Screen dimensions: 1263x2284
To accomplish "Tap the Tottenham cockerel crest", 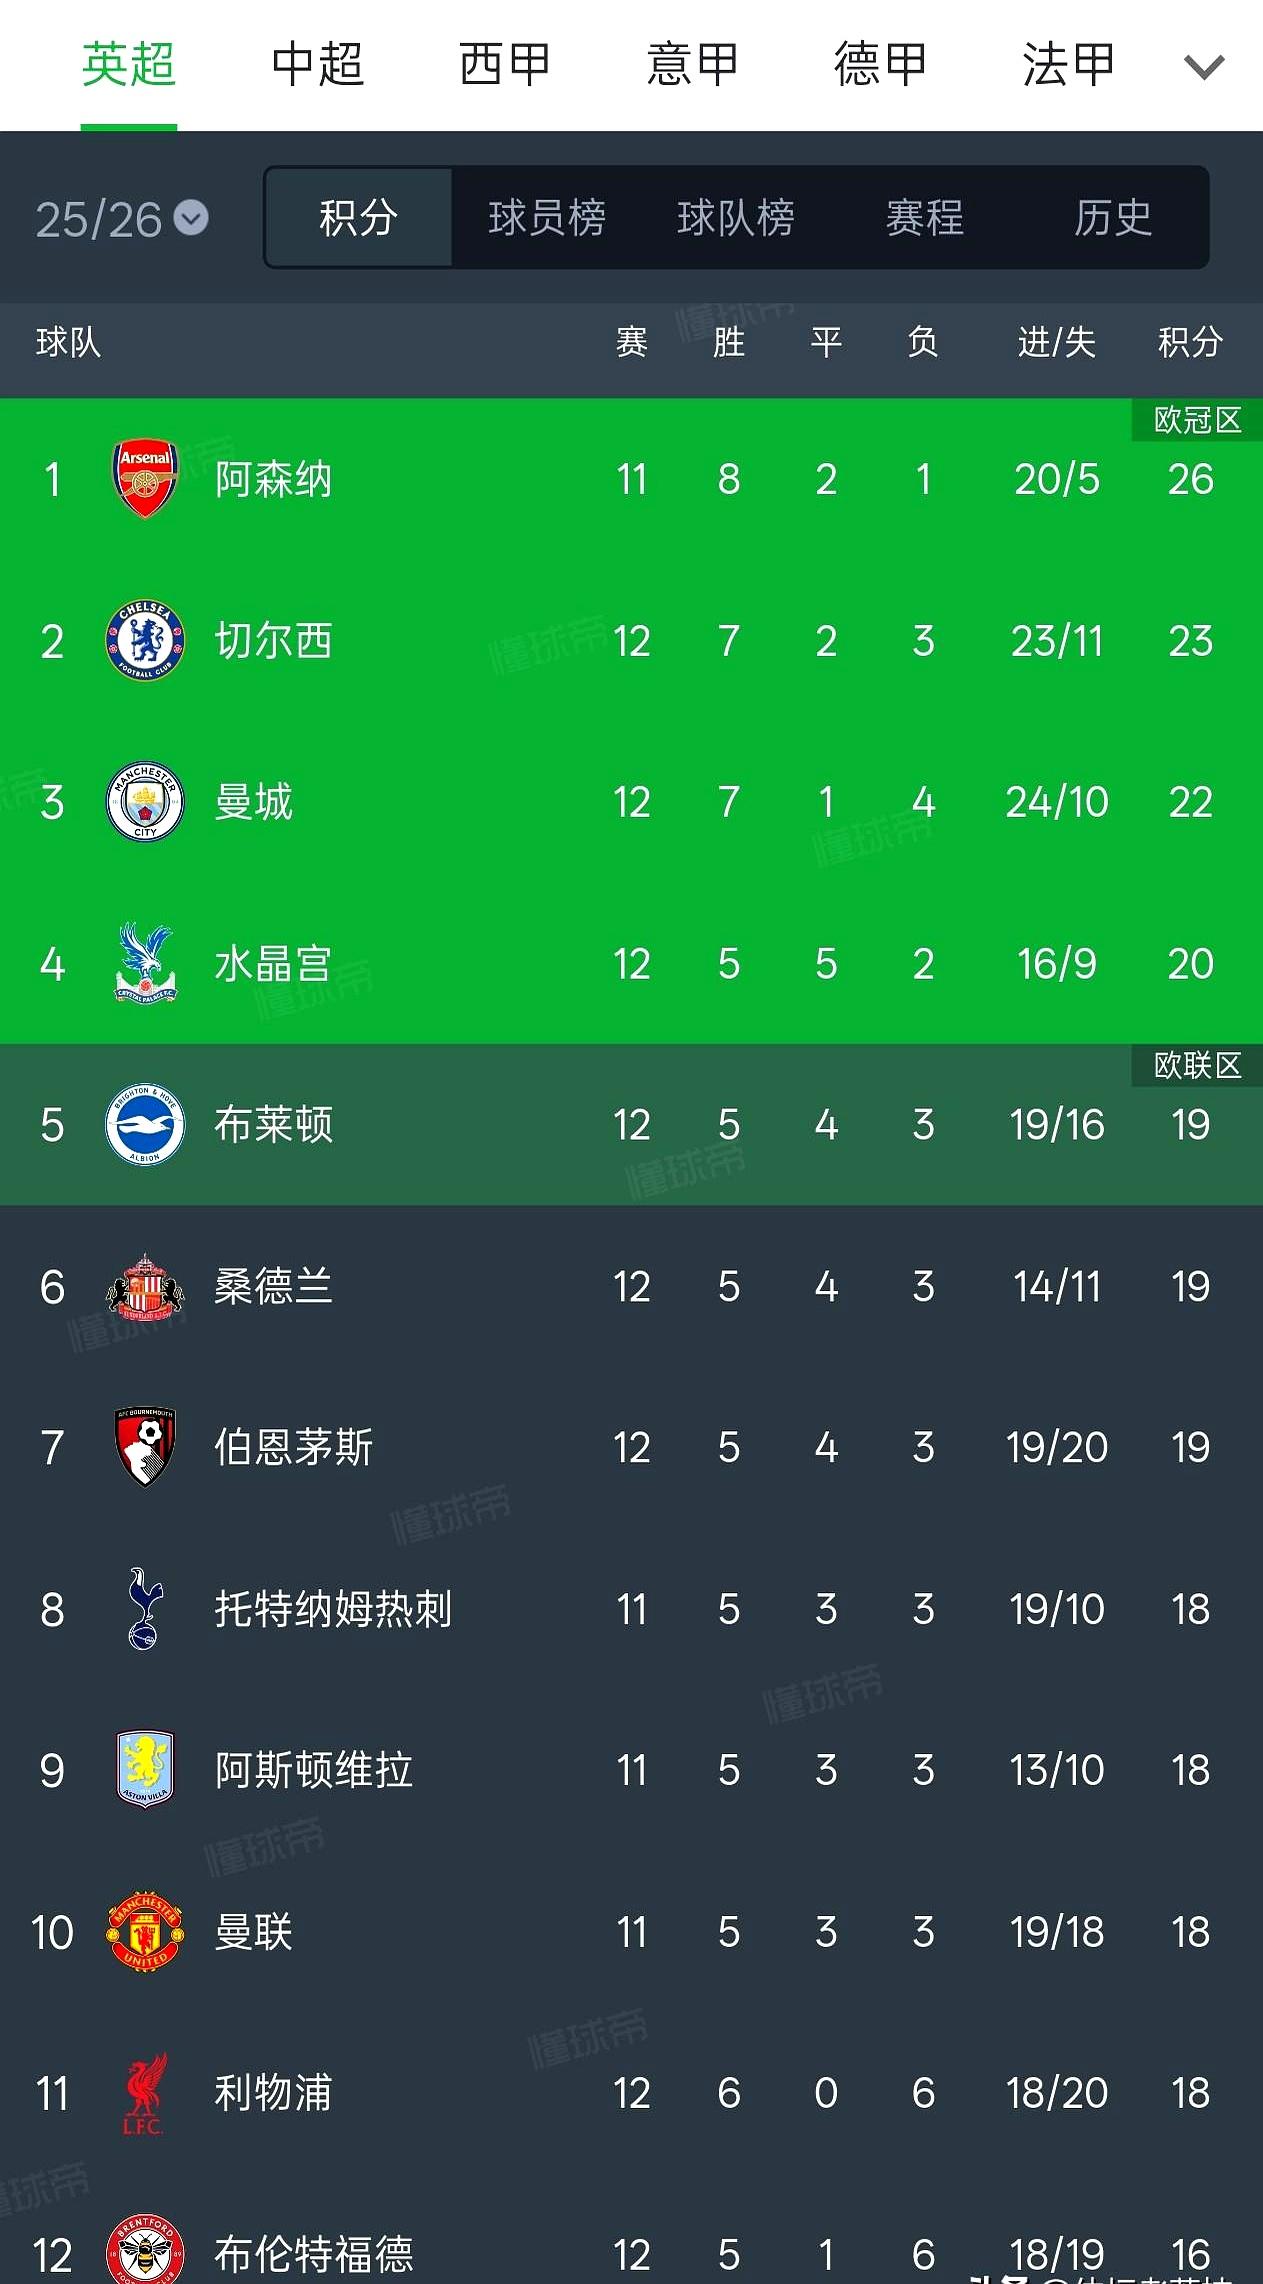I will point(145,1608).
